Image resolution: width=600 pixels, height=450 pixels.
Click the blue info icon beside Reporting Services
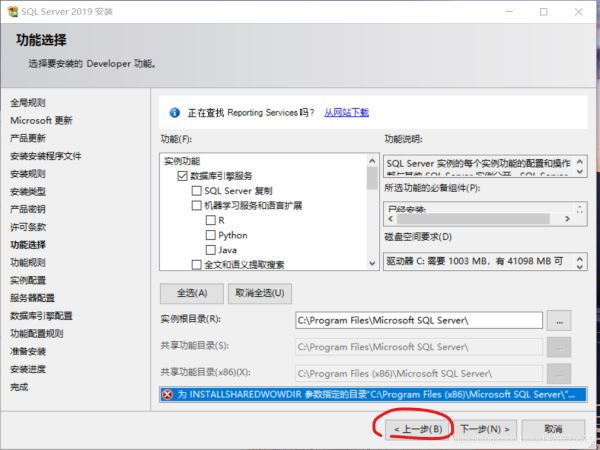(x=175, y=112)
